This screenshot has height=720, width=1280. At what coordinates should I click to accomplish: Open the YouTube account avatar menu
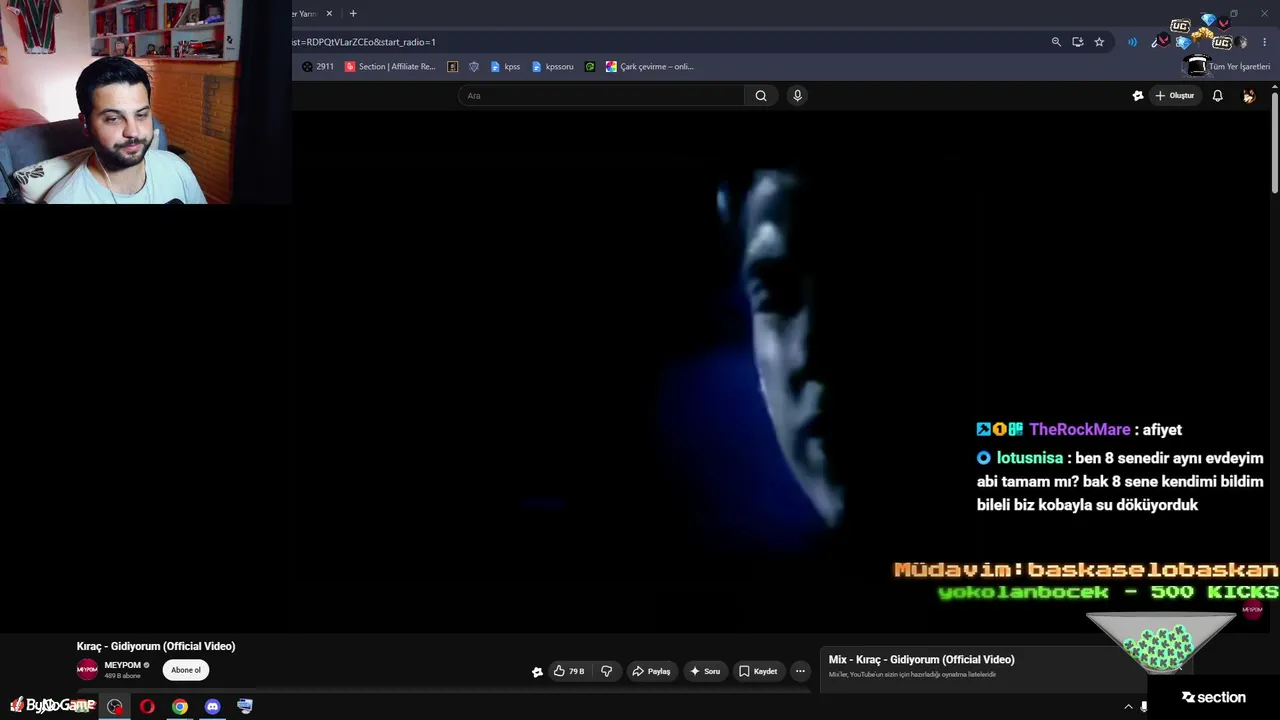coord(1249,96)
